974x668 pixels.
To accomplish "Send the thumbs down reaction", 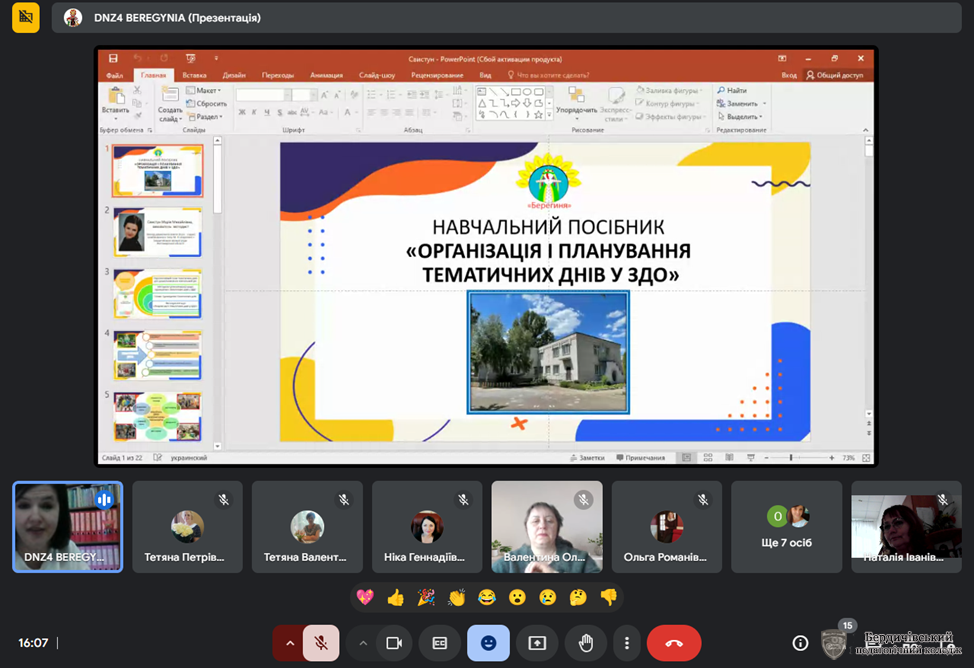I will [x=608, y=597].
